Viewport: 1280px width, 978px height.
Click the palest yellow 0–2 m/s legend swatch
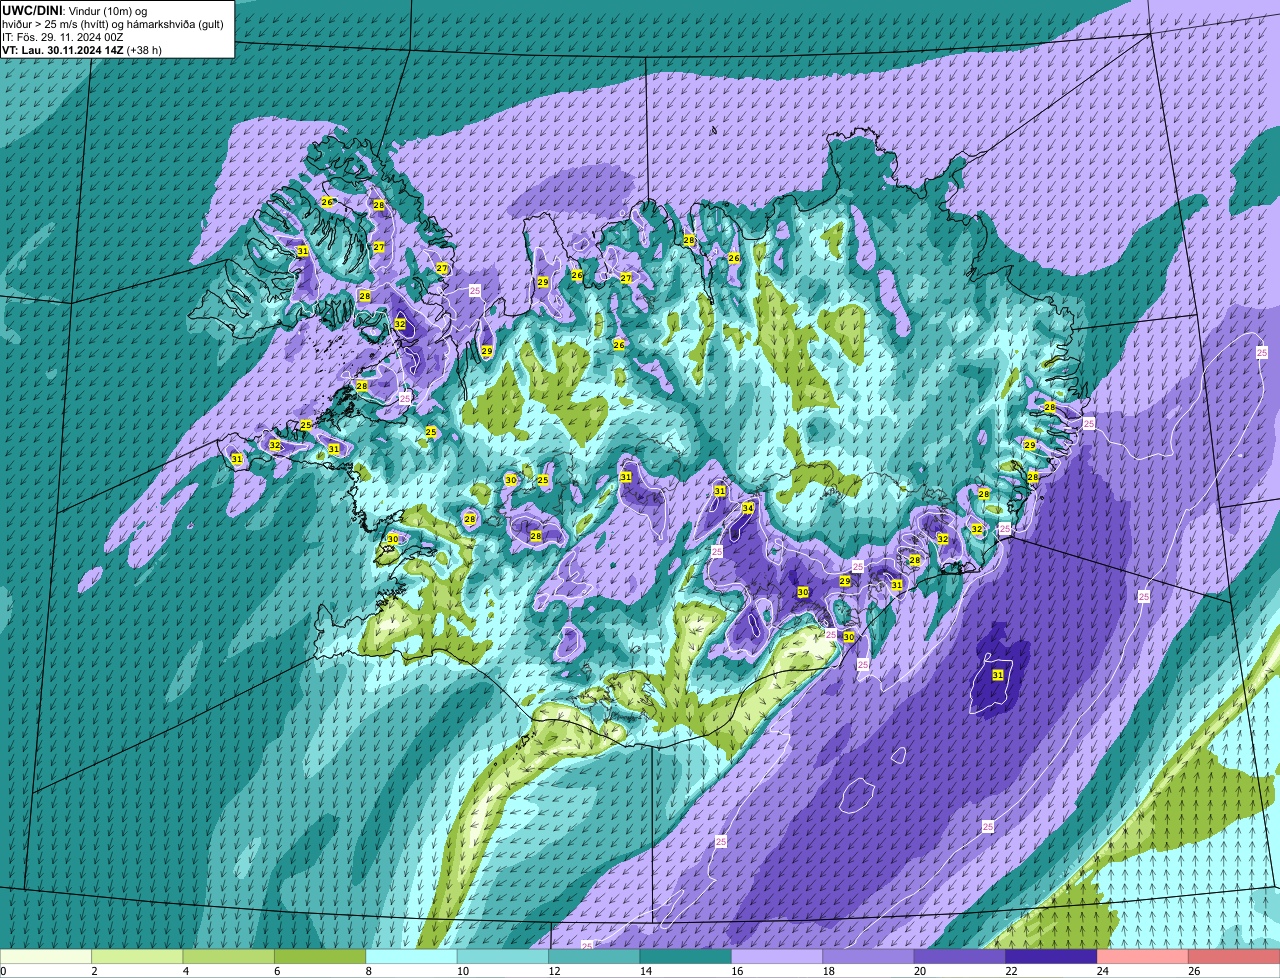(46, 957)
